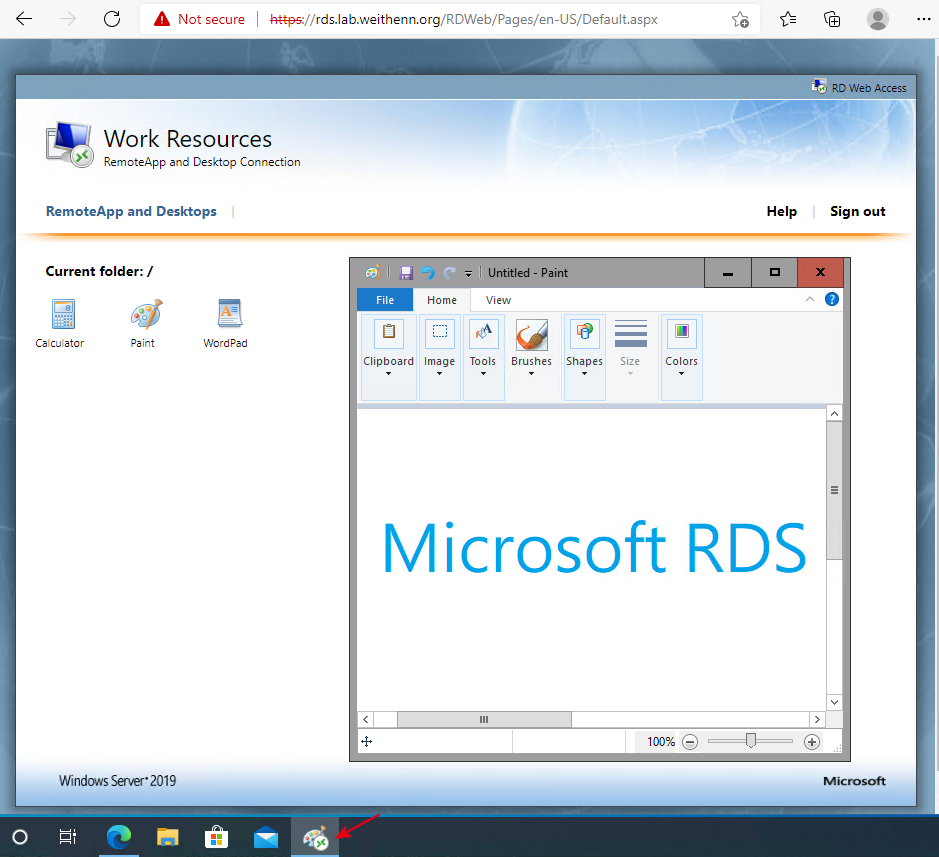Image resolution: width=939 pixels, height=857 pixels.
Task: Expand the Brushes dropdown arrow
Action: 531,374
